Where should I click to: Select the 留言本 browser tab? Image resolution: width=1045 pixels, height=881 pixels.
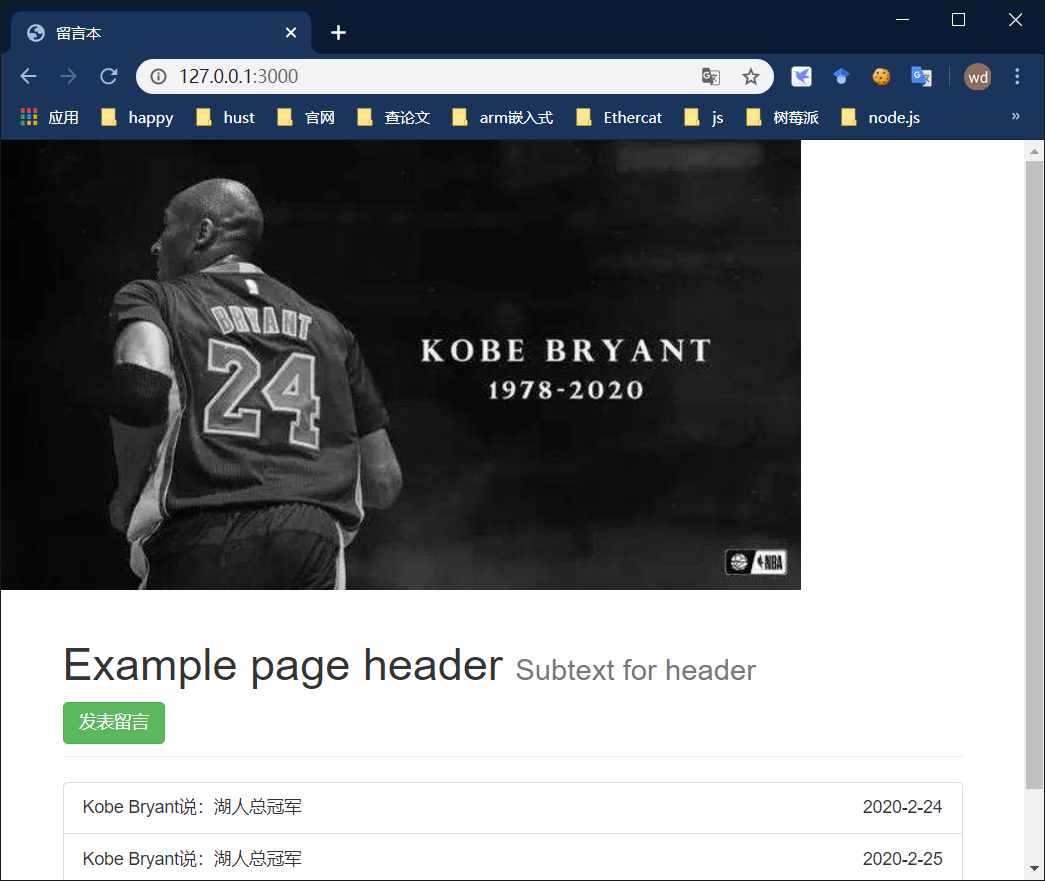tap(160, 33)
